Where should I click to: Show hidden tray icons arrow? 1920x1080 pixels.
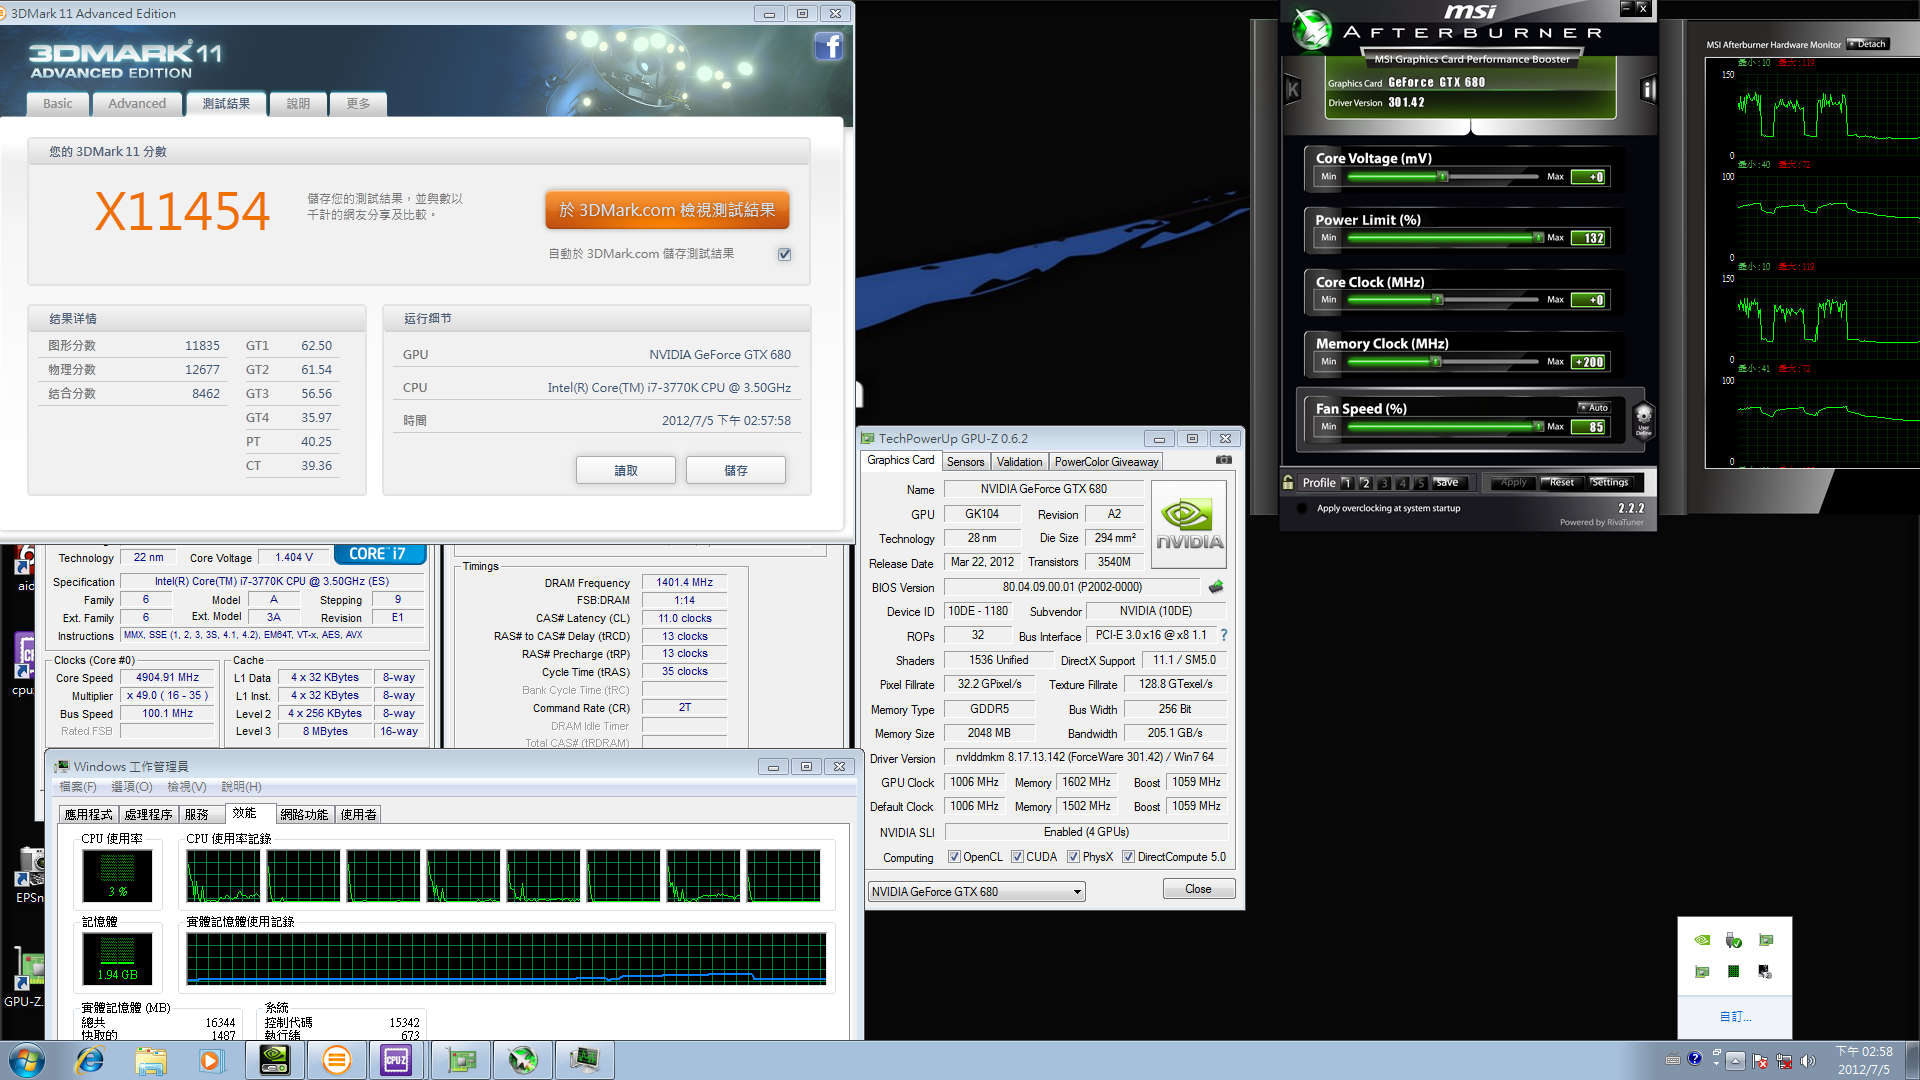1736,1060
